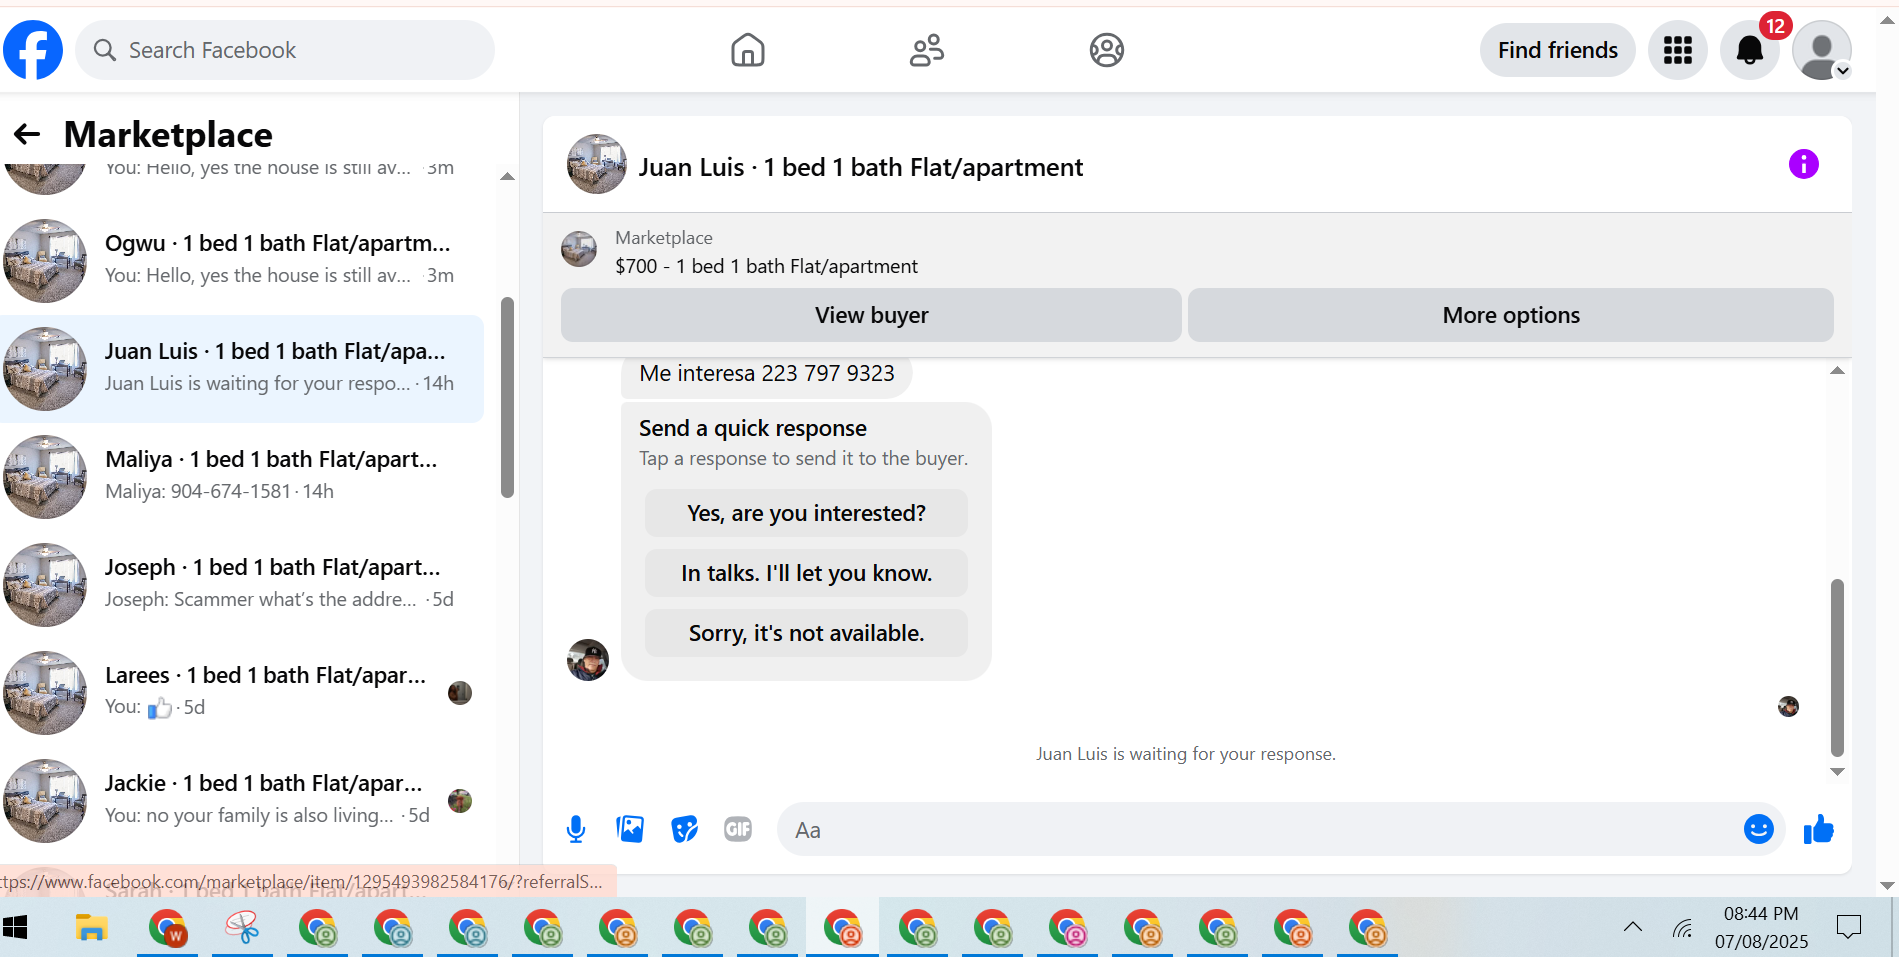Open the Facebook menu grid icon
Screen dimensions: 1899x957
click(x=1678, y=50)
